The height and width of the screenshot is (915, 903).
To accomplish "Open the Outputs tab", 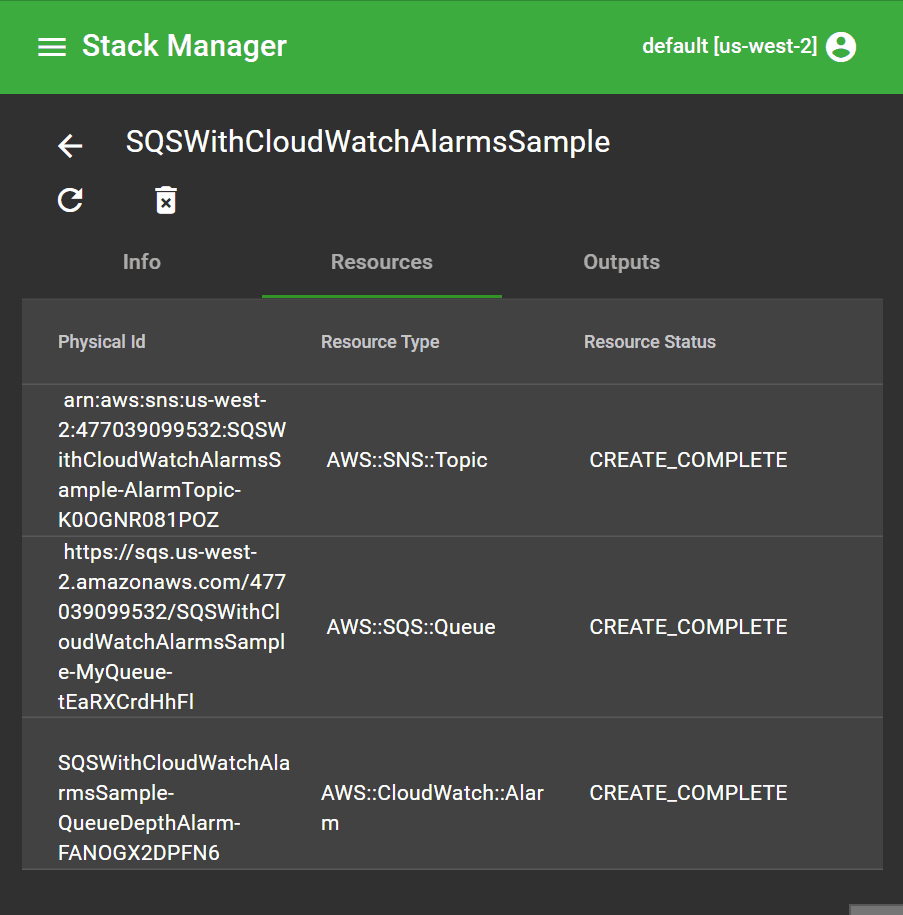I will click(x=621, y=262).
